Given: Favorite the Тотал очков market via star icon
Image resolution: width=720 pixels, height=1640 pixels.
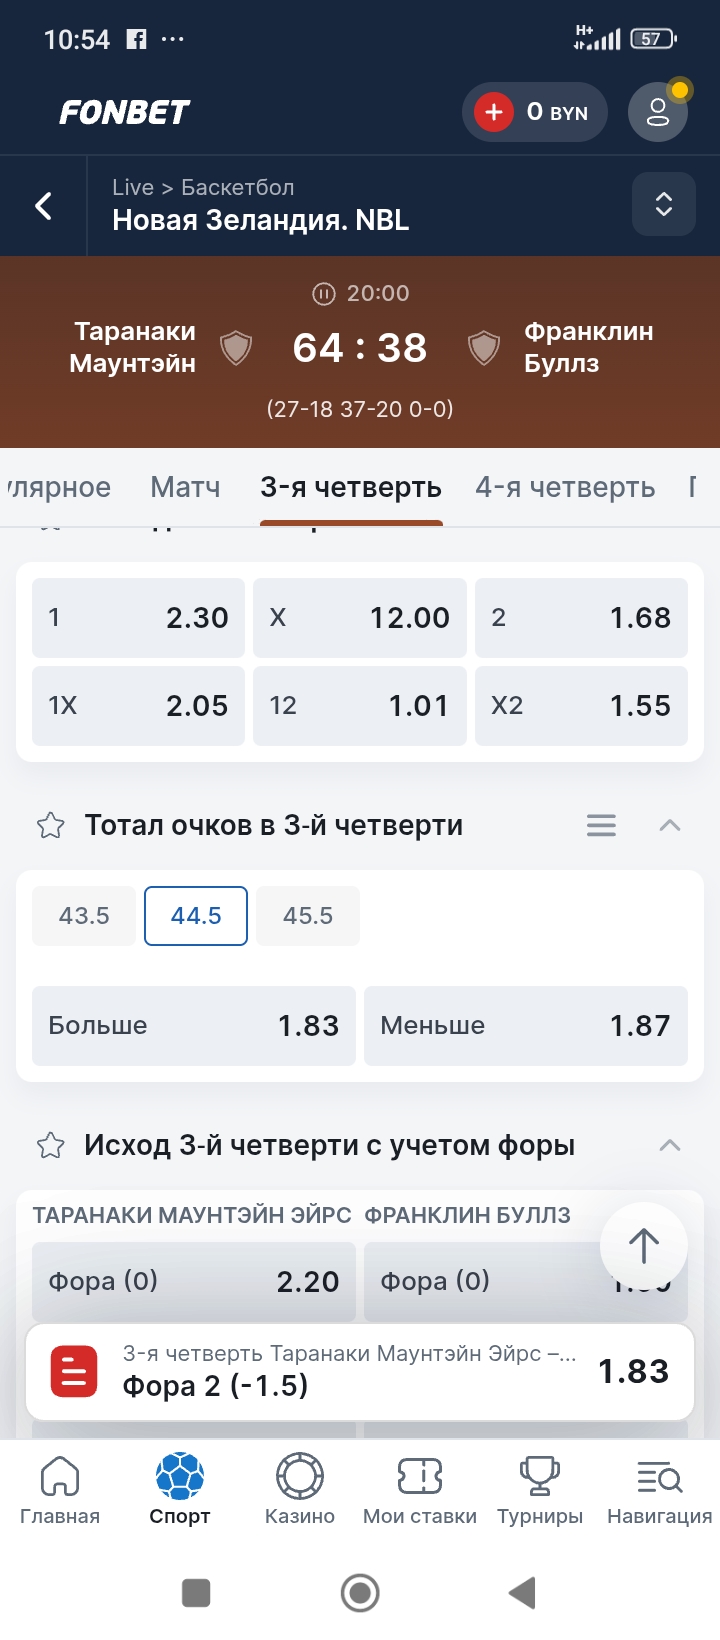Looking at the screenshot, I should tap(49, 825).
